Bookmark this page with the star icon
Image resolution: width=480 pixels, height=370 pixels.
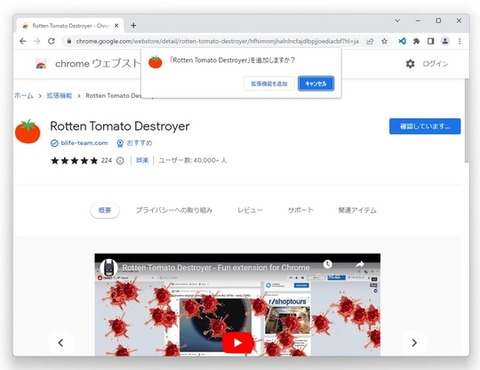[384, 41]
